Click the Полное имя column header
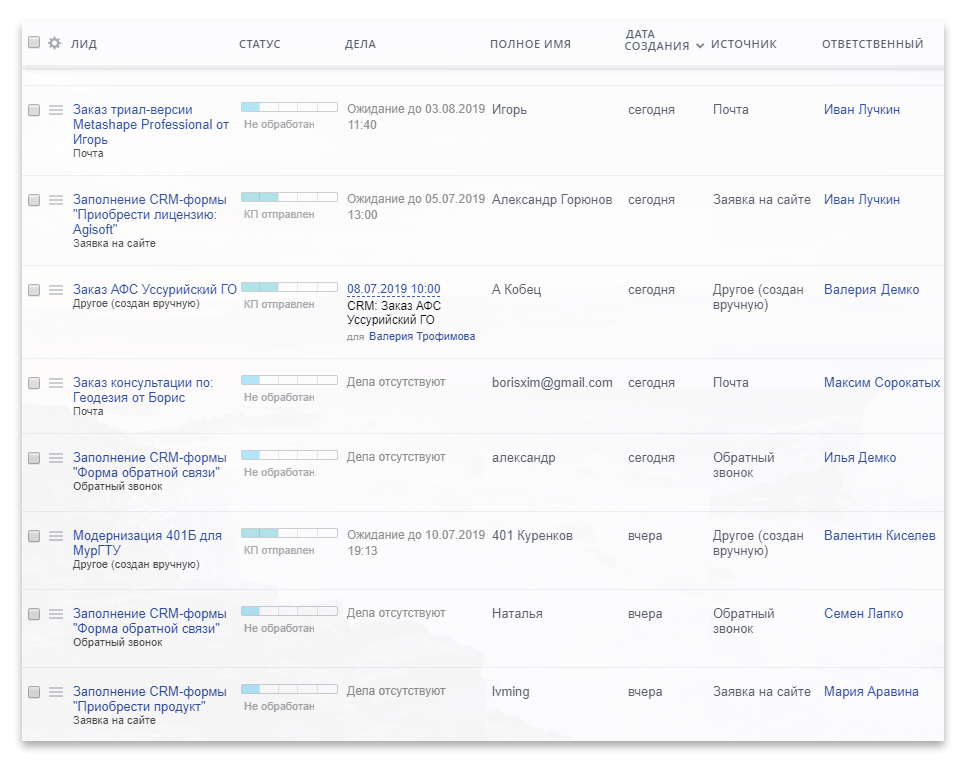Screen dimensions: 960x777 point(530,44)
